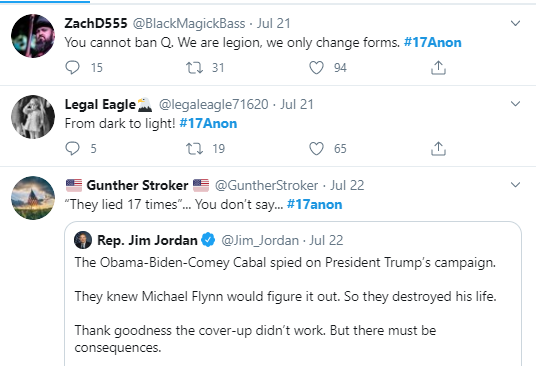The width and height of the screenshot is (536, 366).
Task: Open Gunther Stroker's flag avatar
Action: (x=33, y=198)
